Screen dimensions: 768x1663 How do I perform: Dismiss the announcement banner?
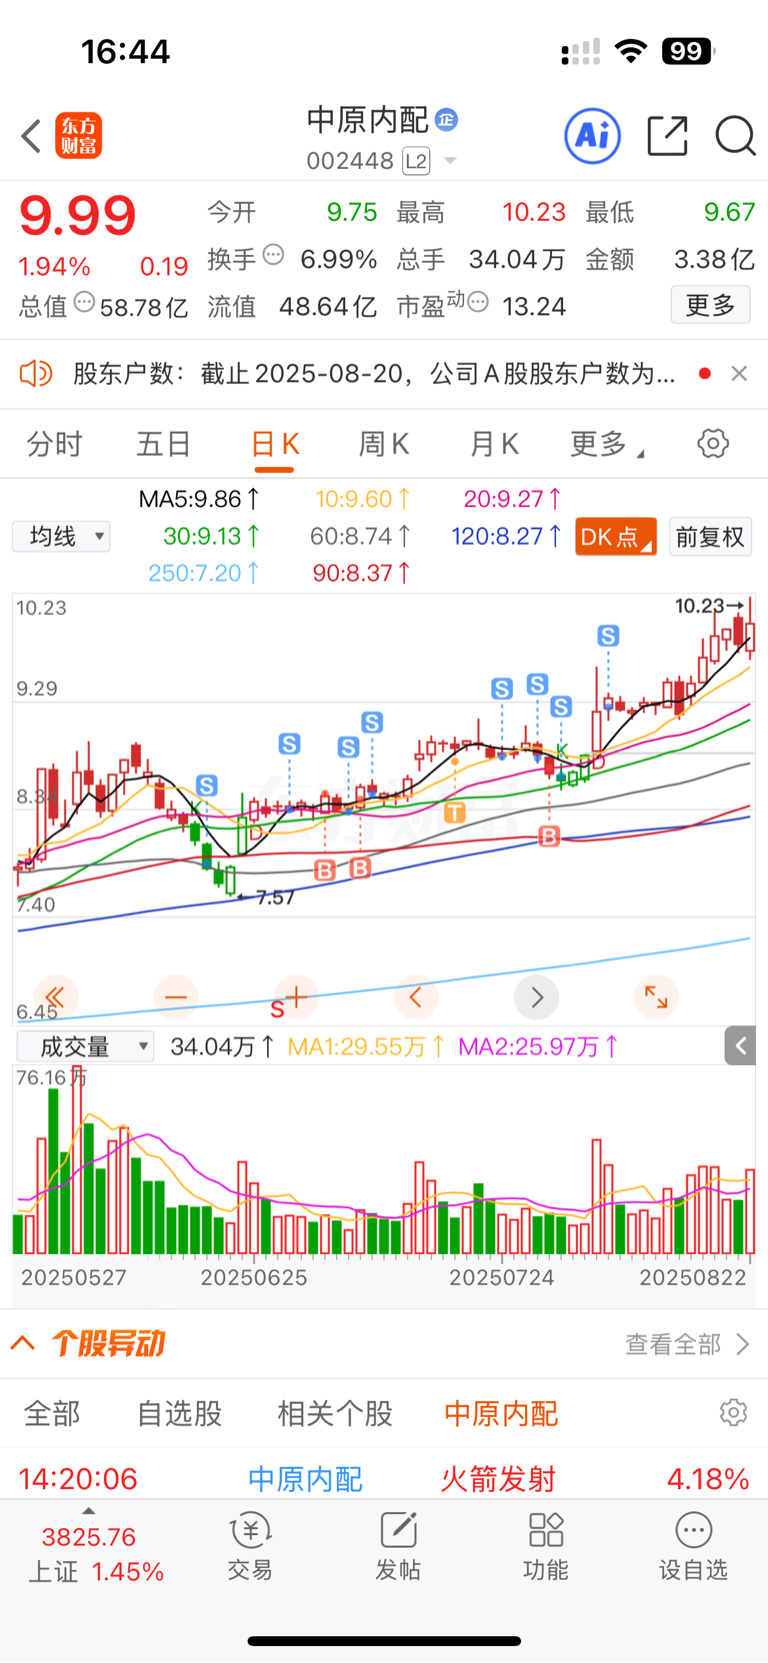(x=739, y=374)
